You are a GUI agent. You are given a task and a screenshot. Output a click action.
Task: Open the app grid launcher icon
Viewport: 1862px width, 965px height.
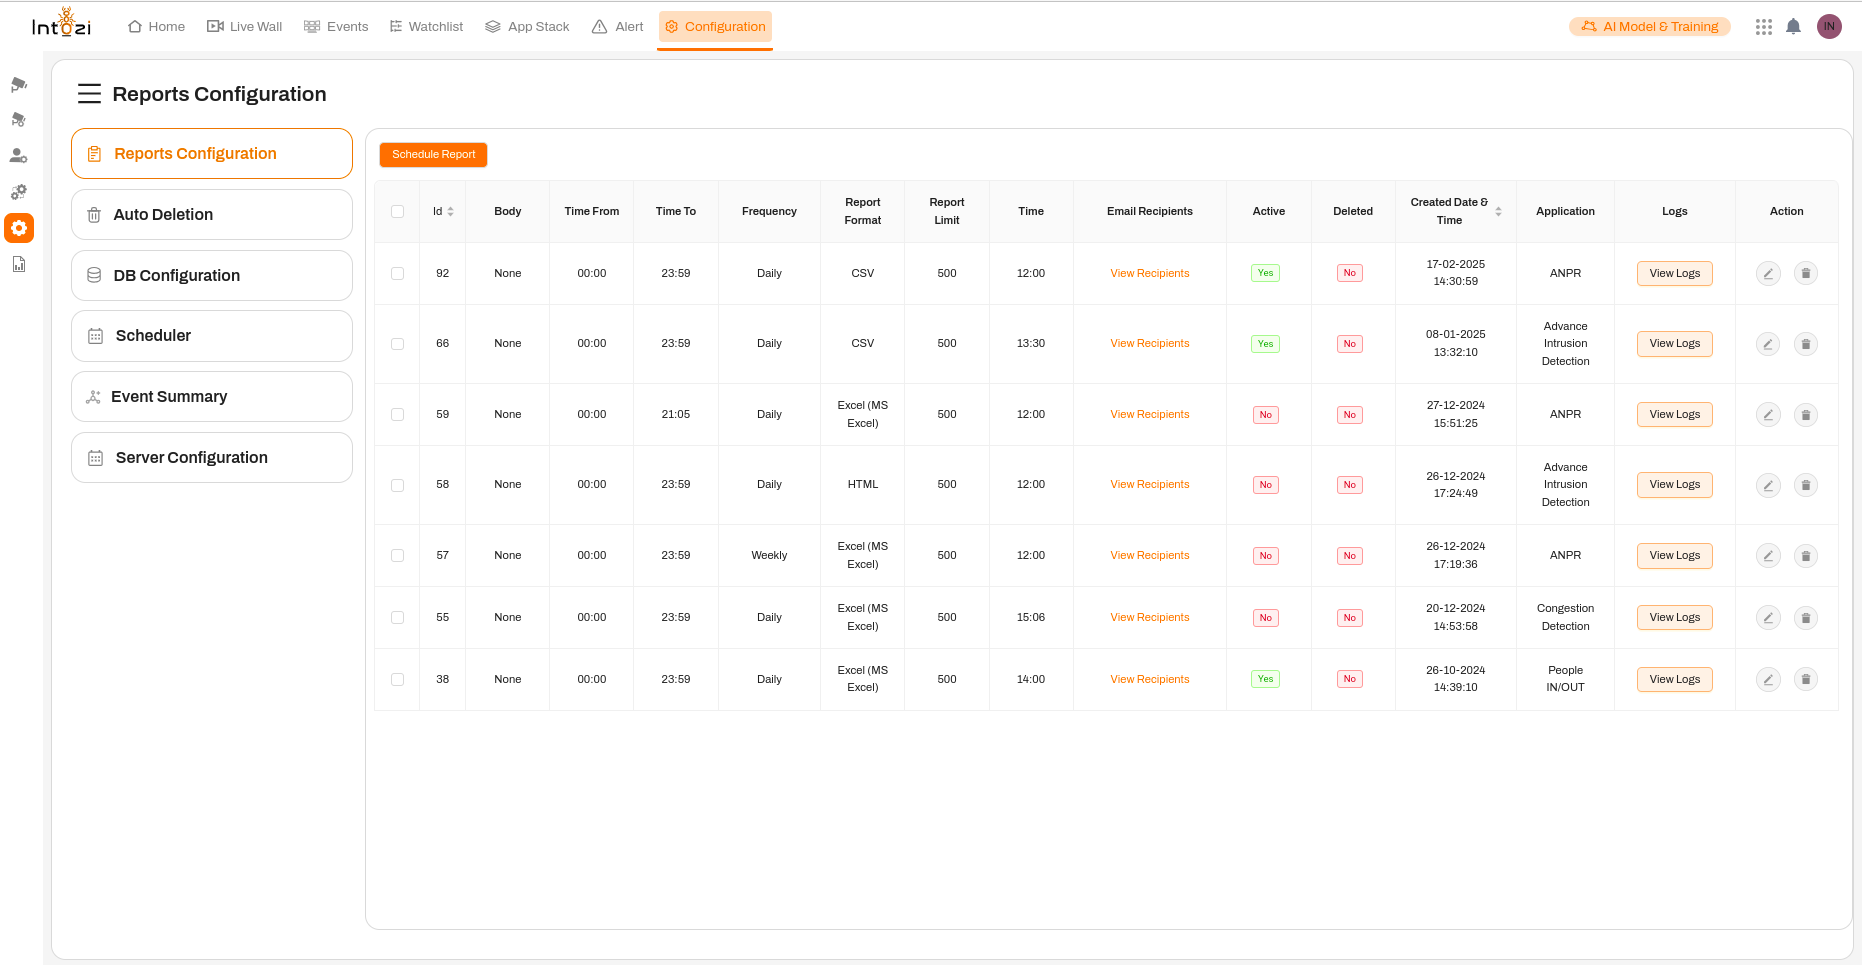[x=1763, y=26]
